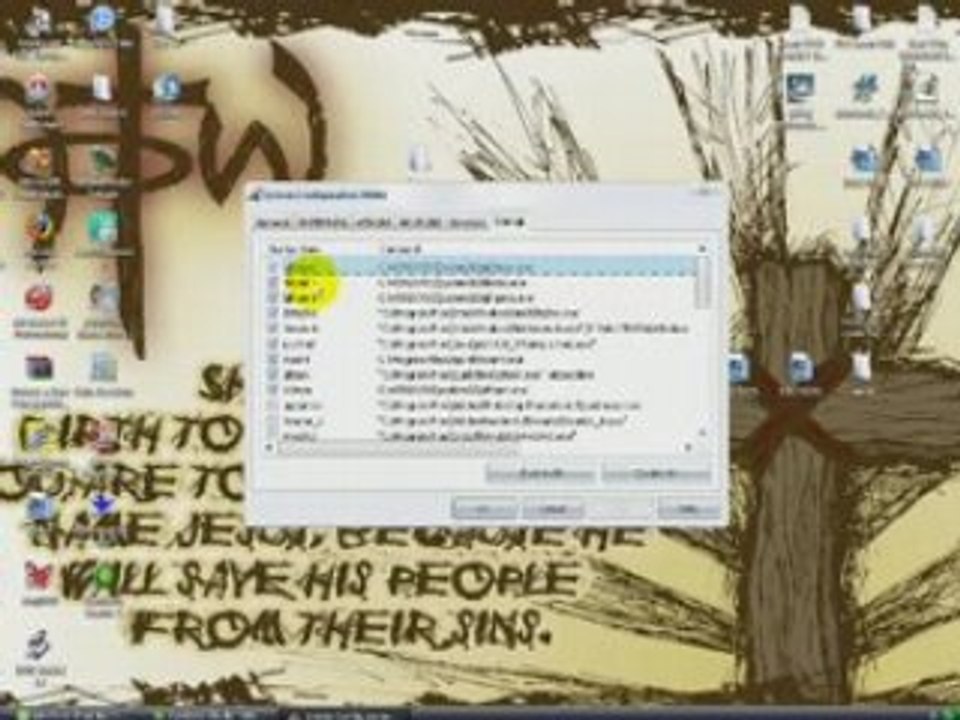The image size is (960, 720).
Task: Select the blue splat-shaped icon on the right side of the desktop
Action: pos(864,89)
